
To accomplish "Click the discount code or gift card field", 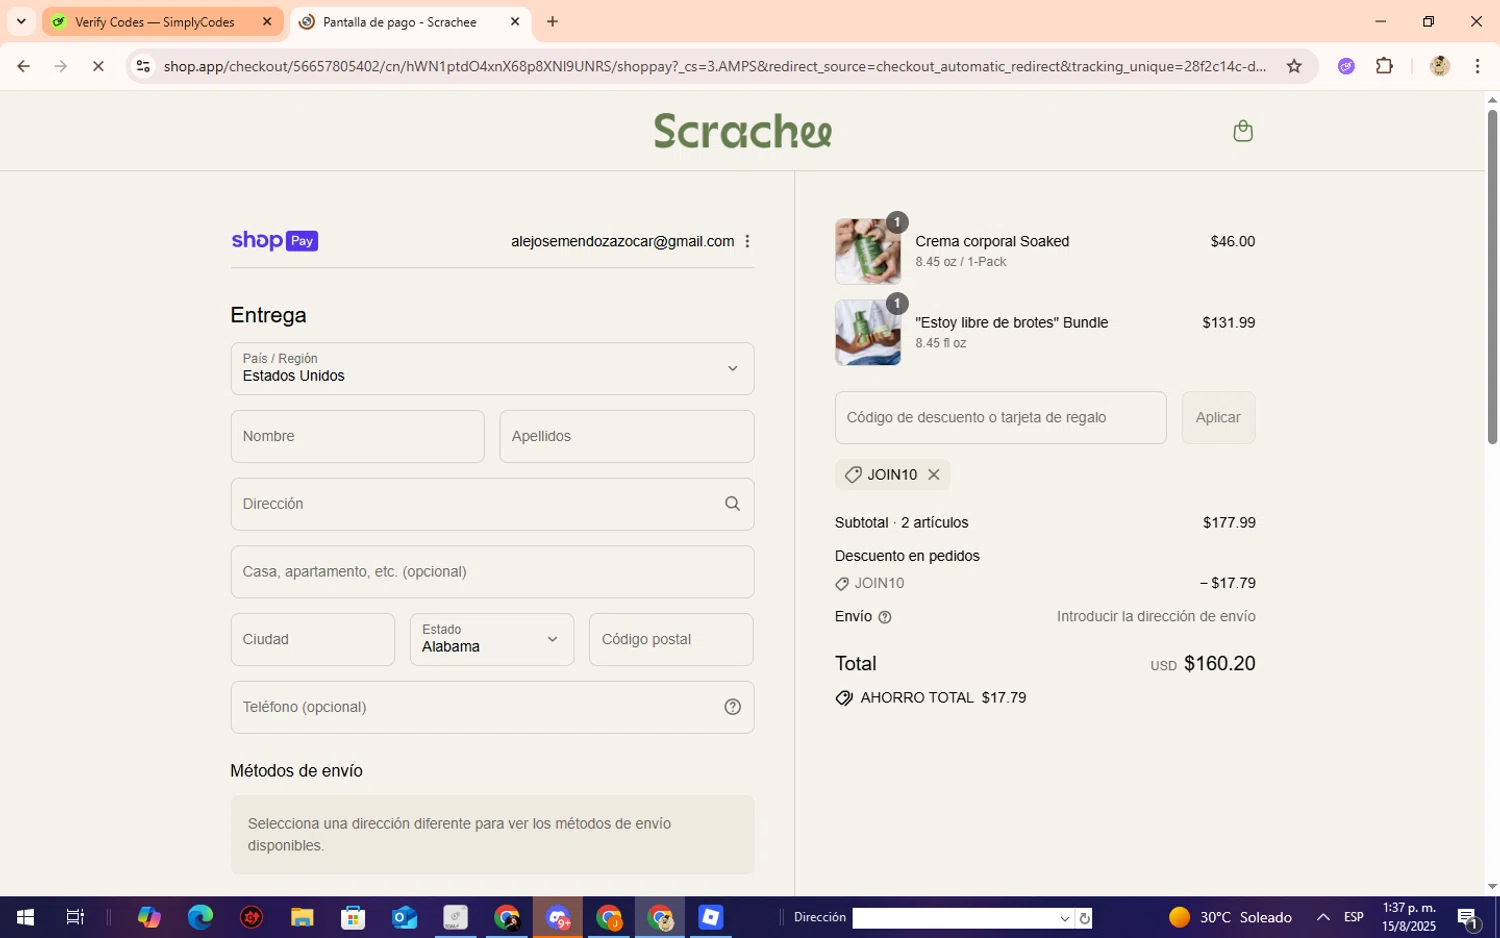I will click(1000, 417).
